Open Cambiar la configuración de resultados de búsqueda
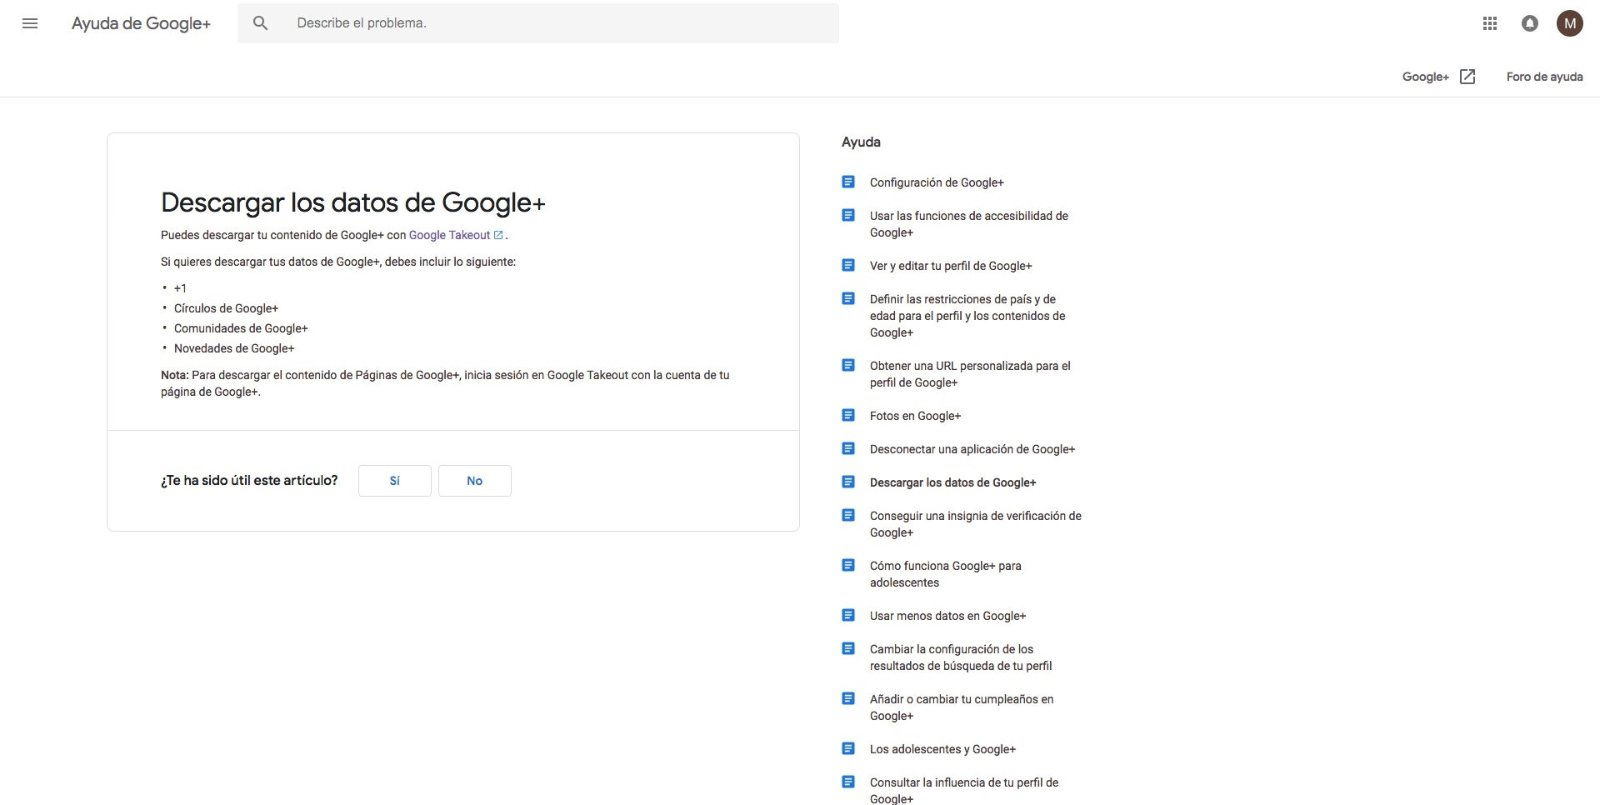The width and height of the screenshot is (1600, 805). pos(961,657)
